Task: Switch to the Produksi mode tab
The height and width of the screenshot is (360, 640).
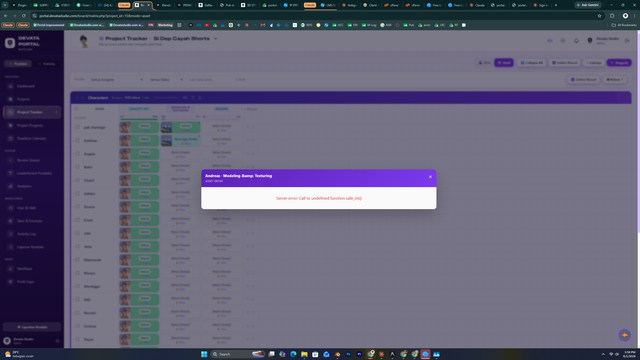Action: pos(18,64)
